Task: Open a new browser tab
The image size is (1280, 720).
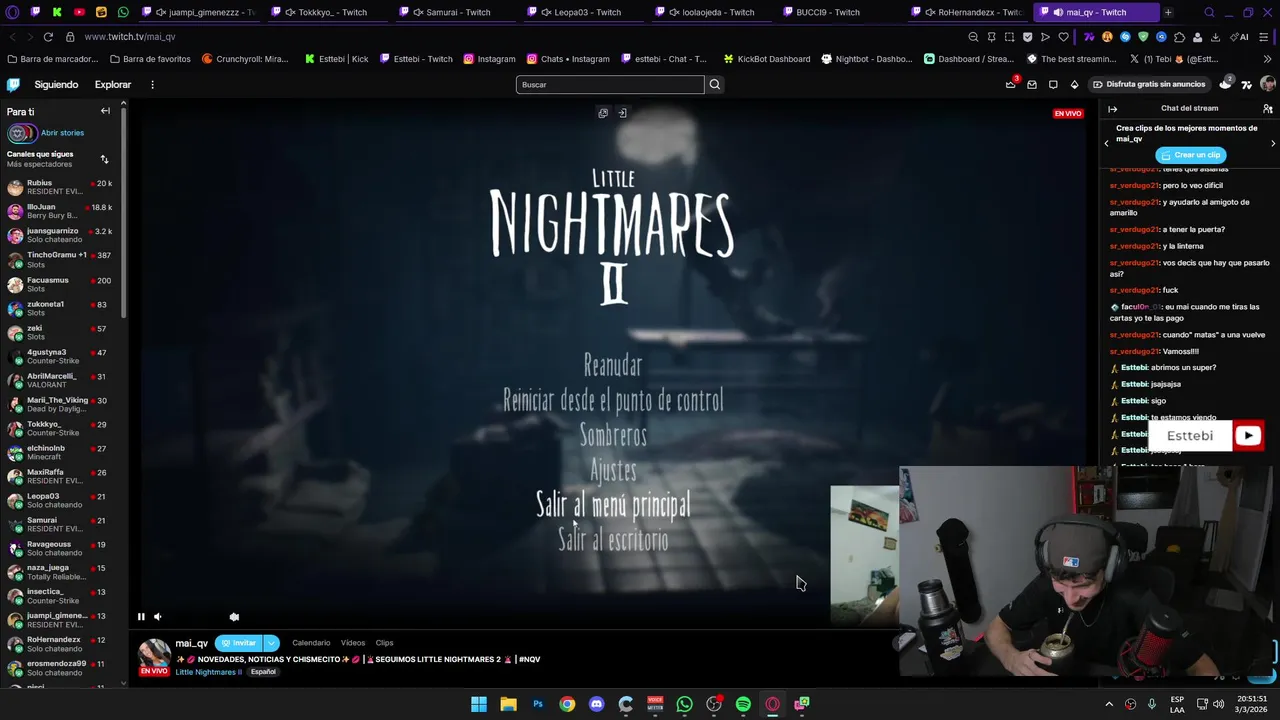Action: pyautogui.click(x=1168, y=12)
